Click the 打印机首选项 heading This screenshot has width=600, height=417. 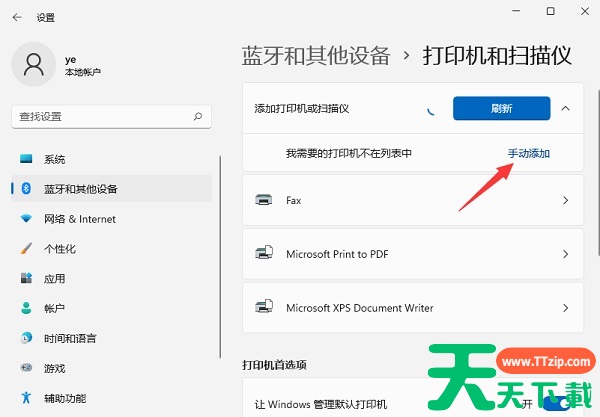(x=274, y=365)
